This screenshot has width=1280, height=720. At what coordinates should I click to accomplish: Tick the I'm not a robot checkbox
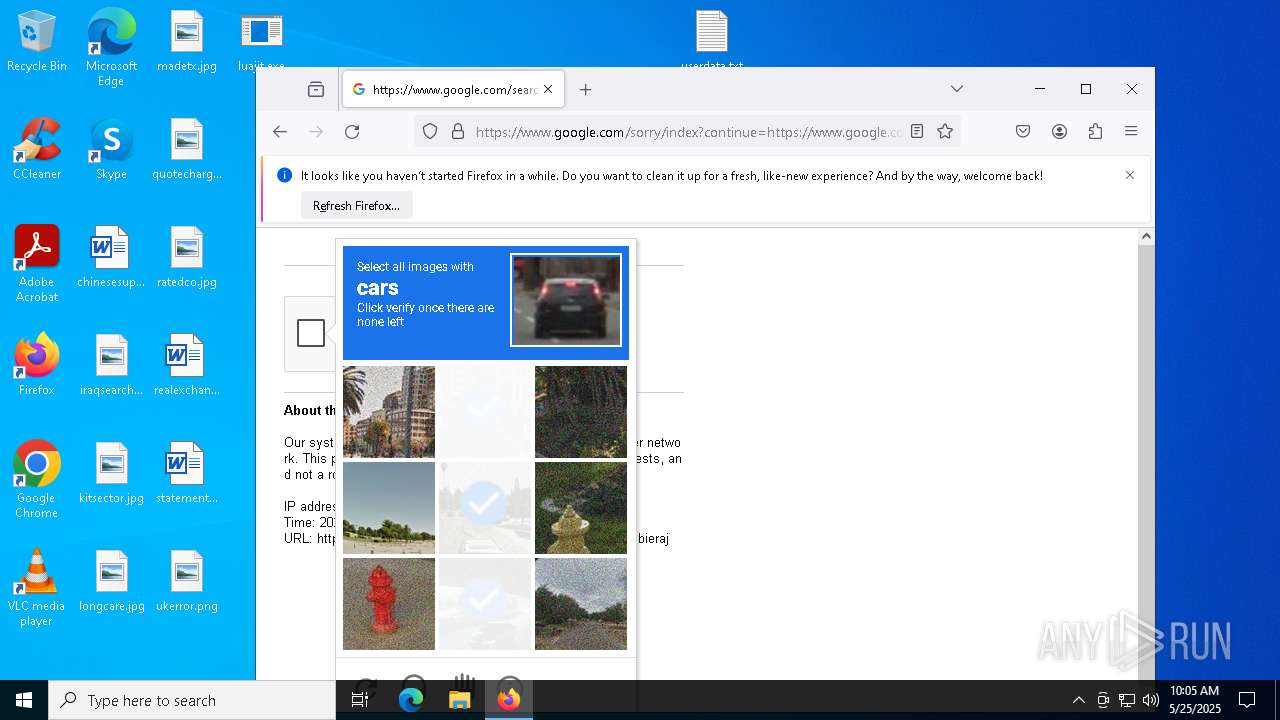tap(311, 333)
